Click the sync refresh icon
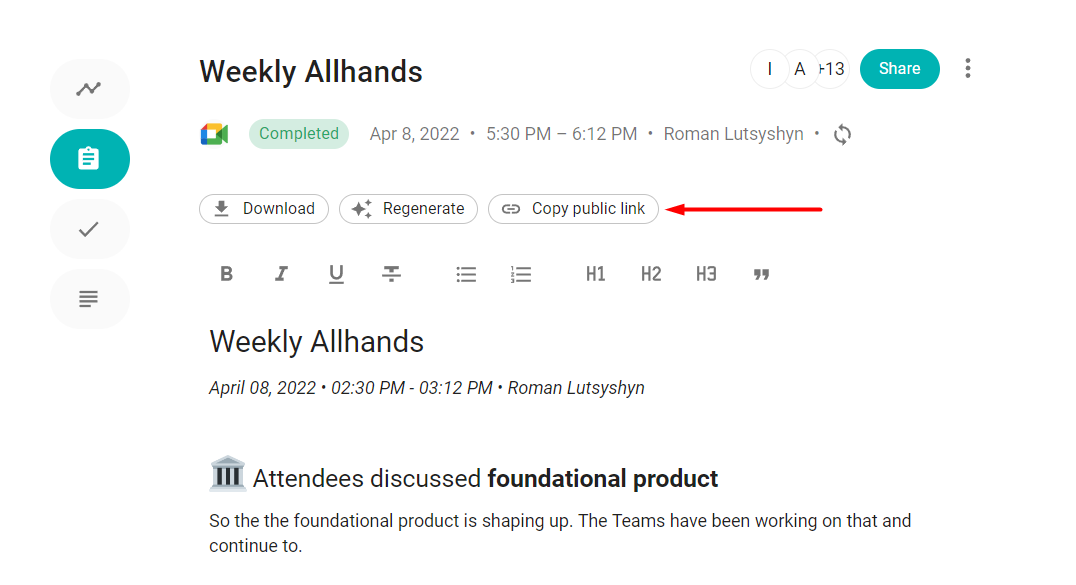Viewport: 1076px width, 585px height. point(843,134)
